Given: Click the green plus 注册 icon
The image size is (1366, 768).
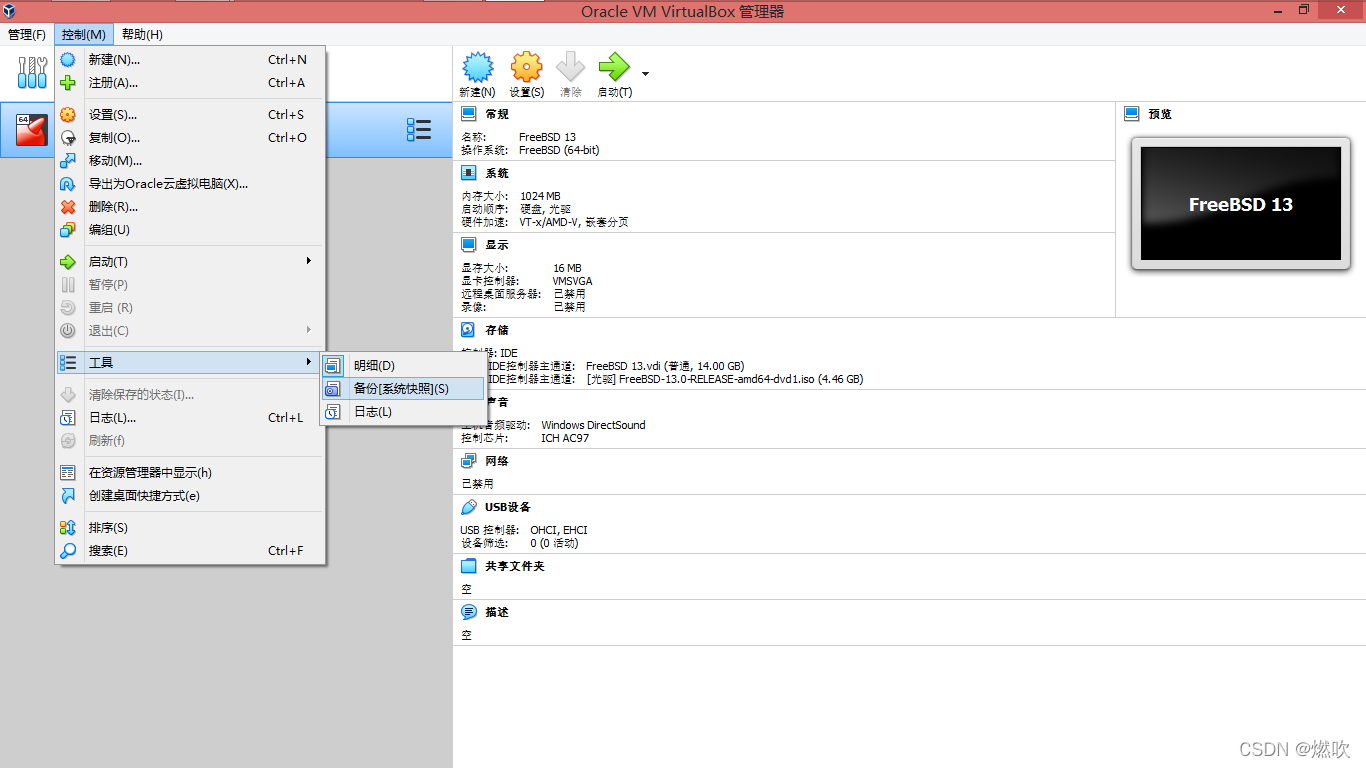Looking at the screenshot, I should point(68,83).
